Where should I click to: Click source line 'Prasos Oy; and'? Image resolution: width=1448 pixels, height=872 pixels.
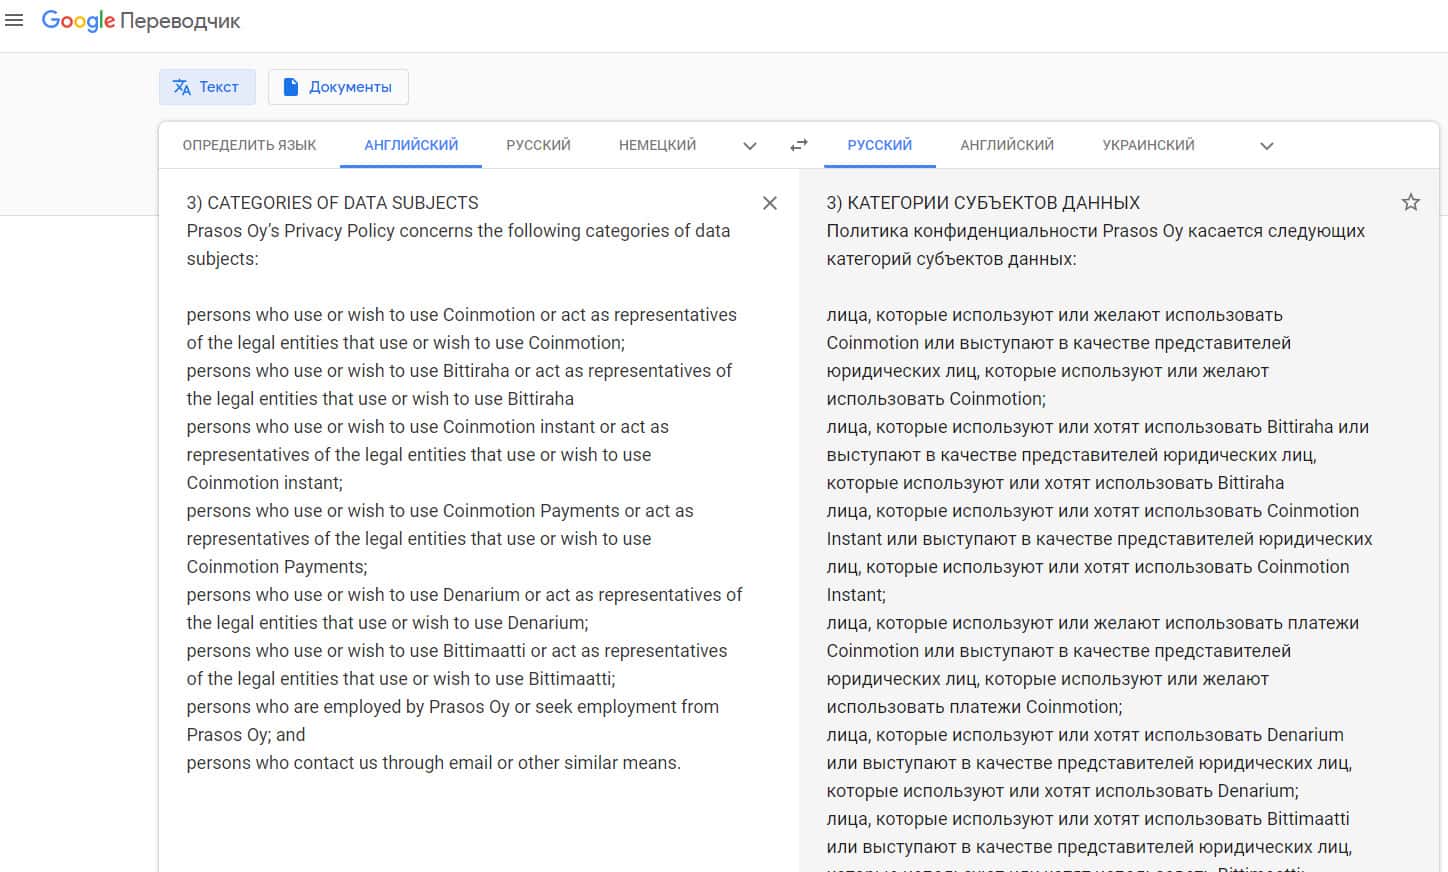pyautogui.click(x=246, y=735)
